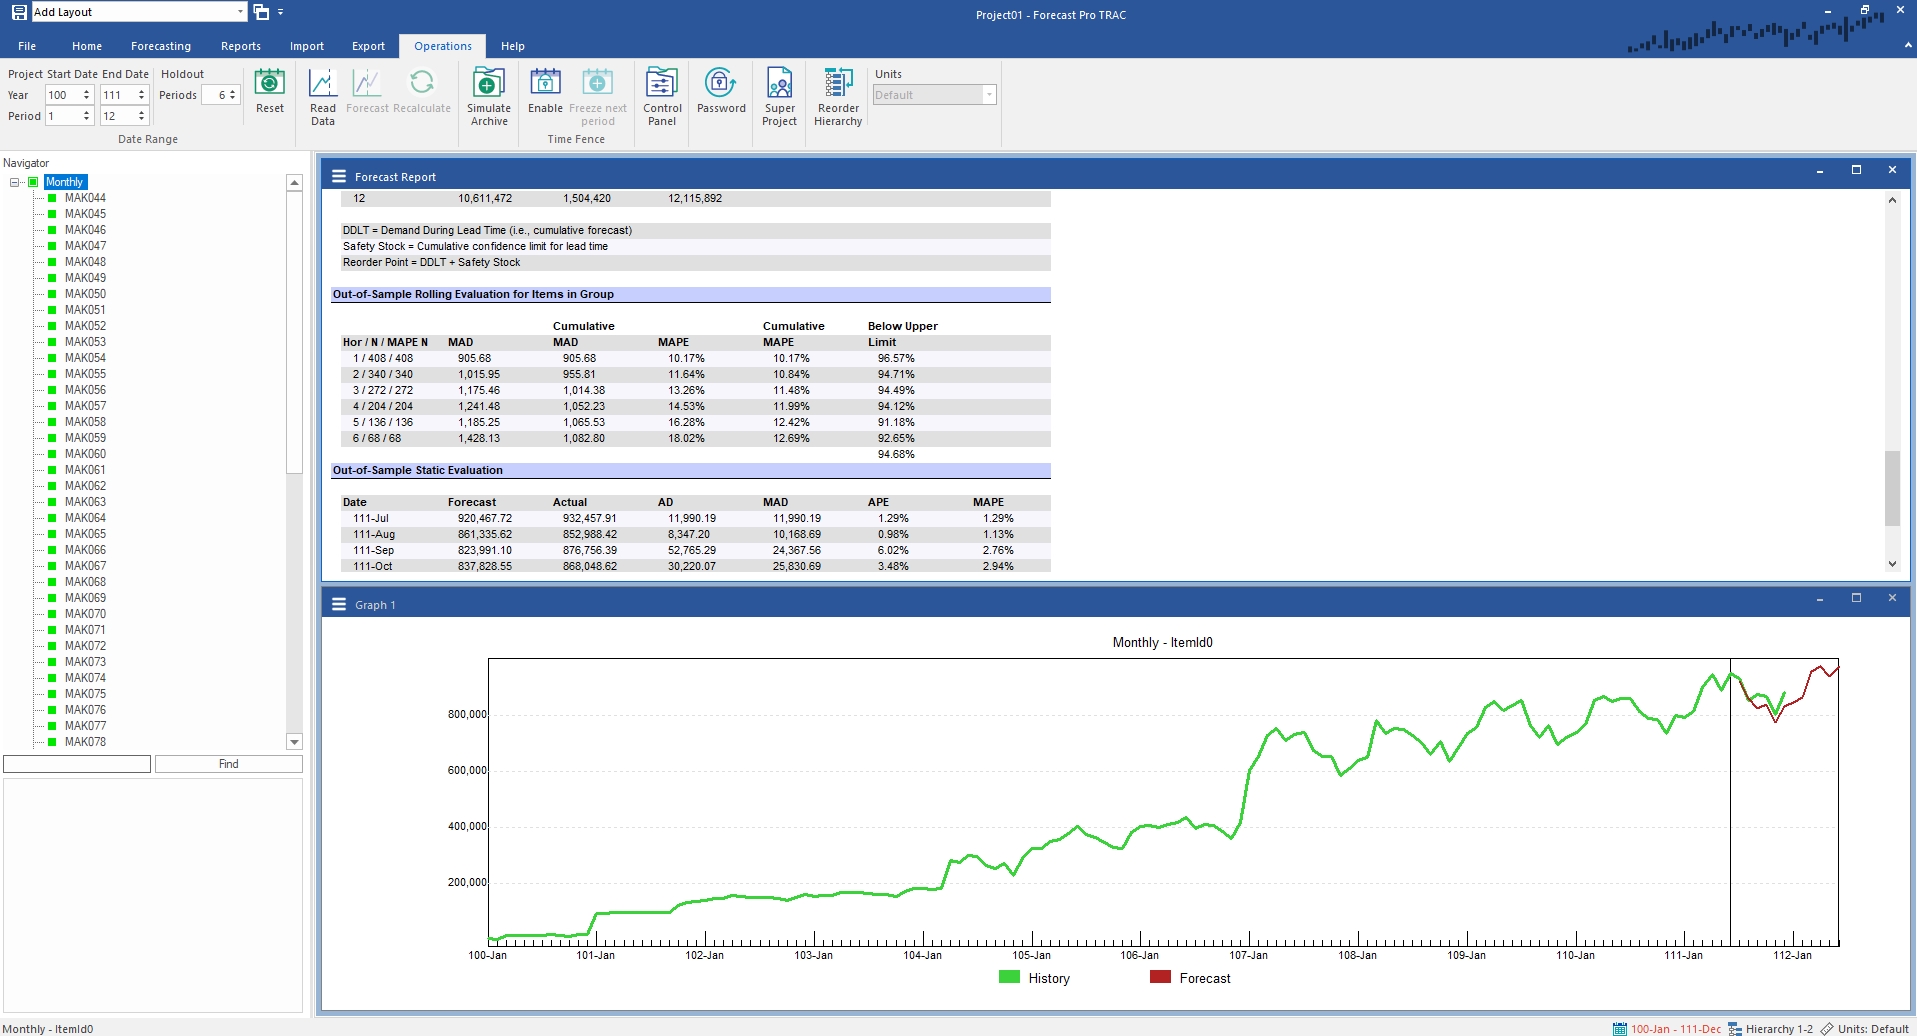Image resolution: width=1917 pixels, height=1036 pixels.
Task: Adjust the End Date period stepper
Action: [x=142, y=116]
